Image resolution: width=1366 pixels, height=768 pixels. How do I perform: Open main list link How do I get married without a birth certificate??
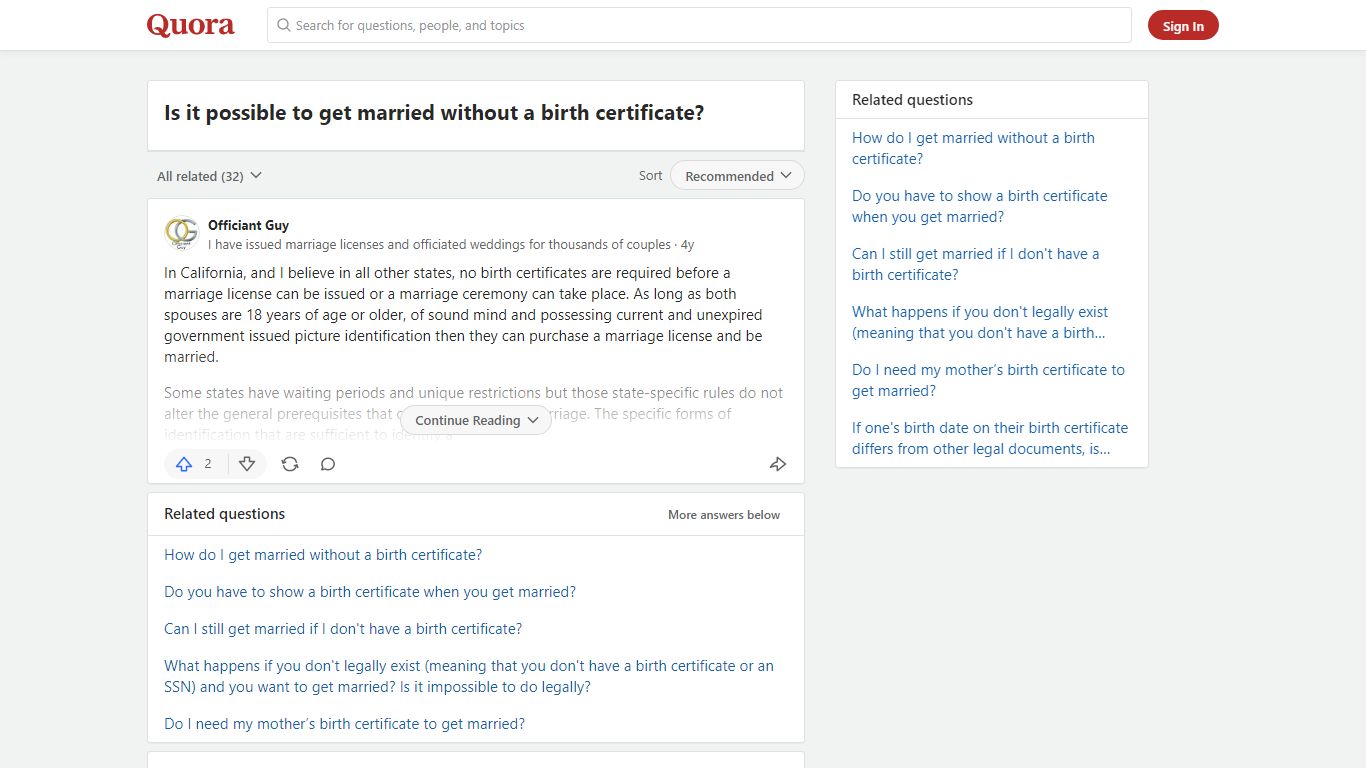point(323,555)
